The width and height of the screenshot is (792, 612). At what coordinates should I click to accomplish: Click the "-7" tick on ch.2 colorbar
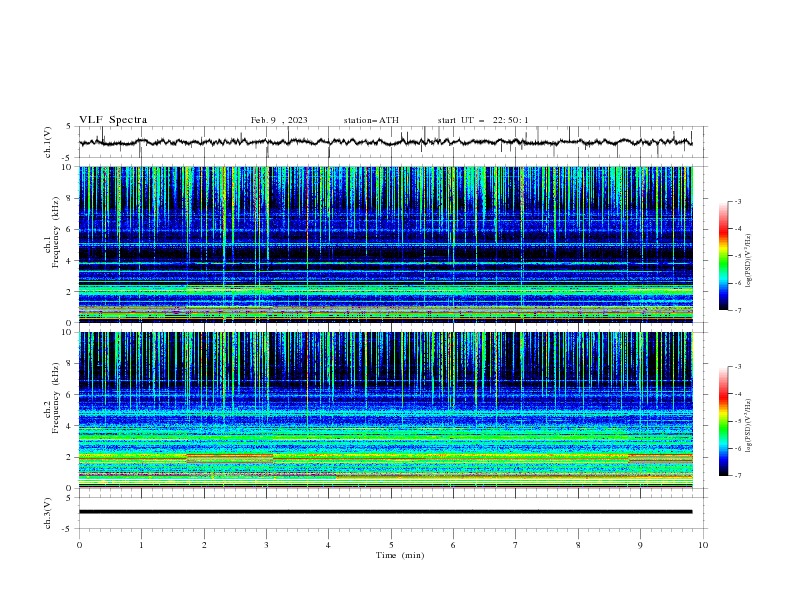pyautogui.click(x=737, y=475)
